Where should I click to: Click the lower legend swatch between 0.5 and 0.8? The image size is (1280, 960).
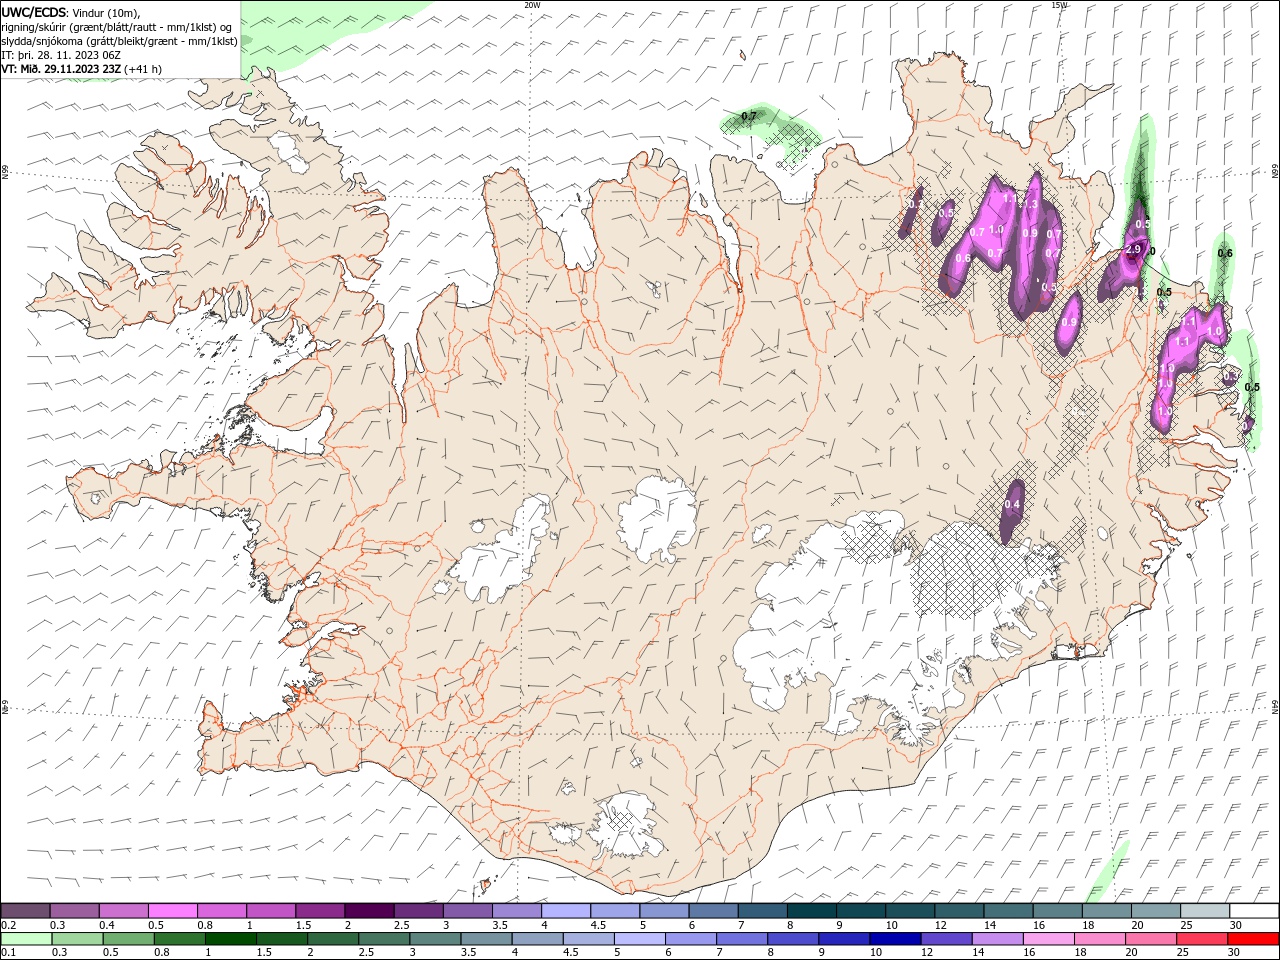pos(128,939)
